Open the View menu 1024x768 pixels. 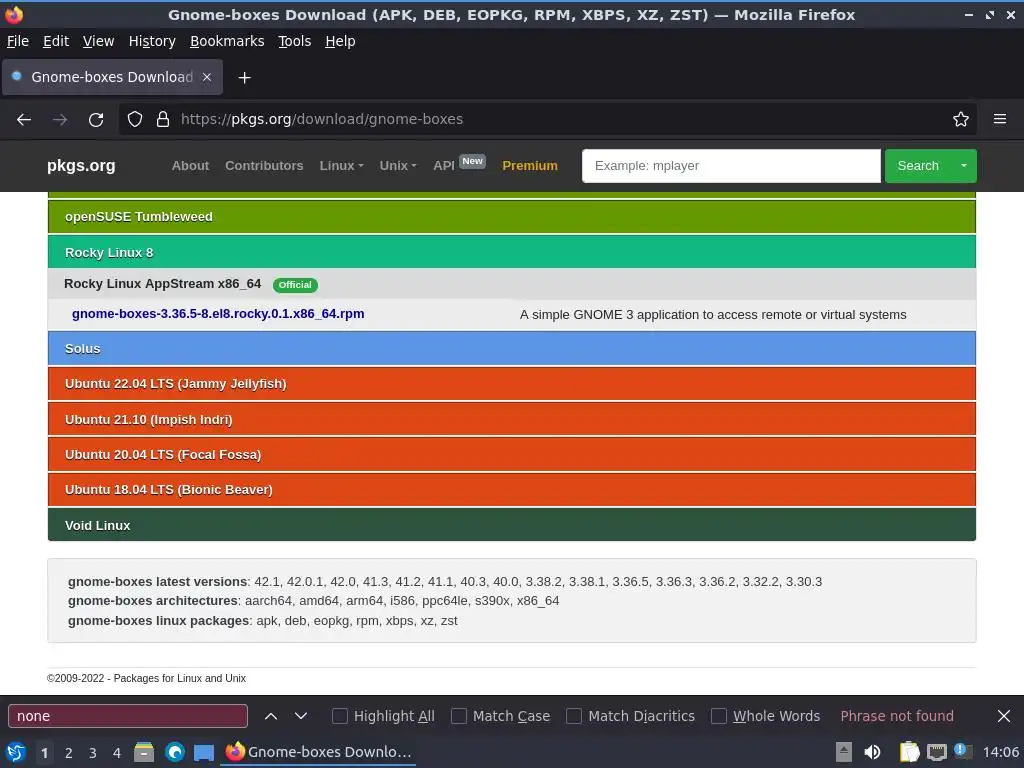(99, 41)
